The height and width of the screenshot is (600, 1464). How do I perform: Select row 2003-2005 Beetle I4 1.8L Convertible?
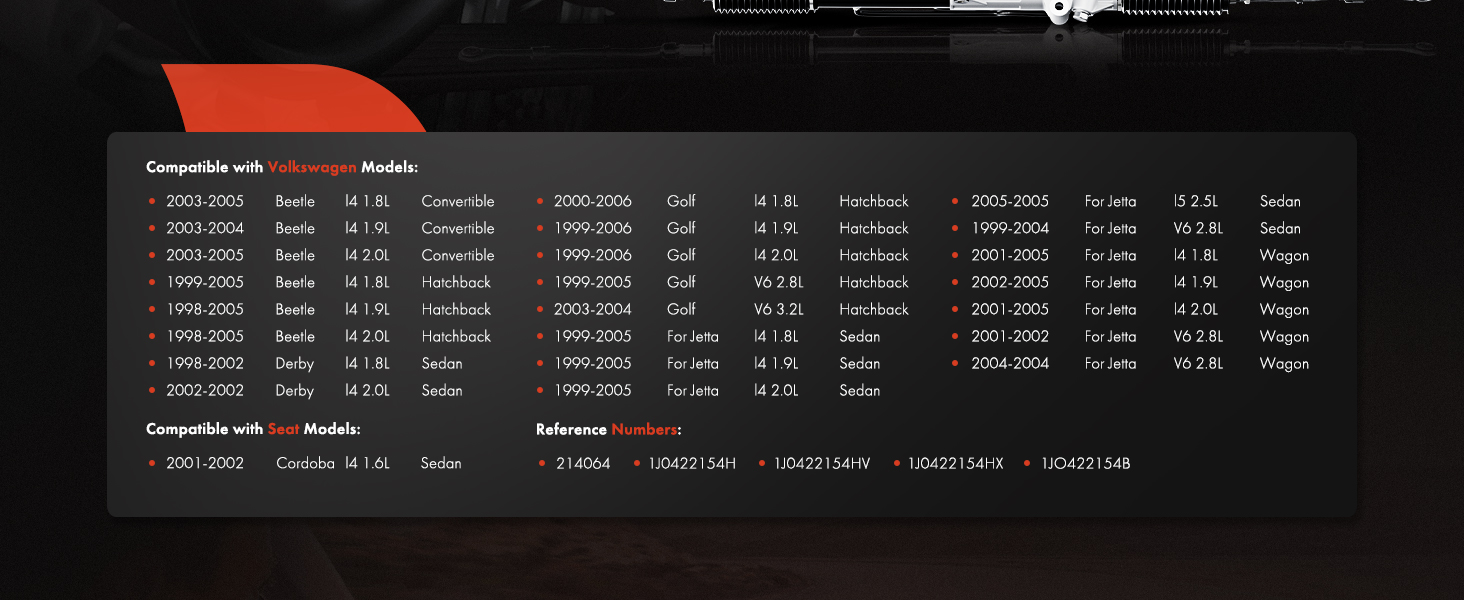click(x=321, y=201)
